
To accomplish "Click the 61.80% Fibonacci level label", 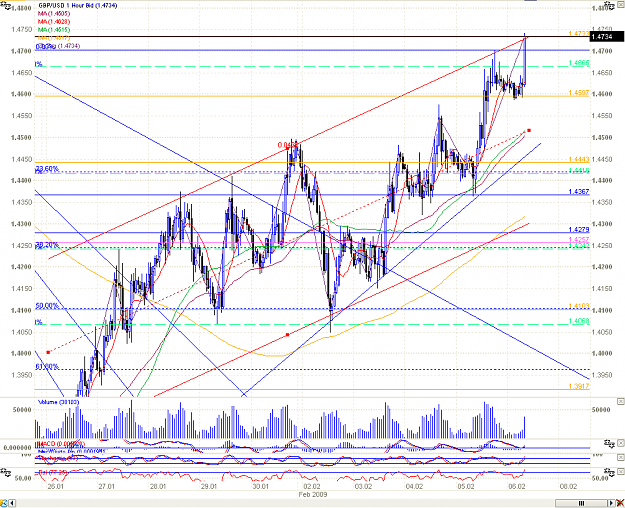I will point(47,366).
